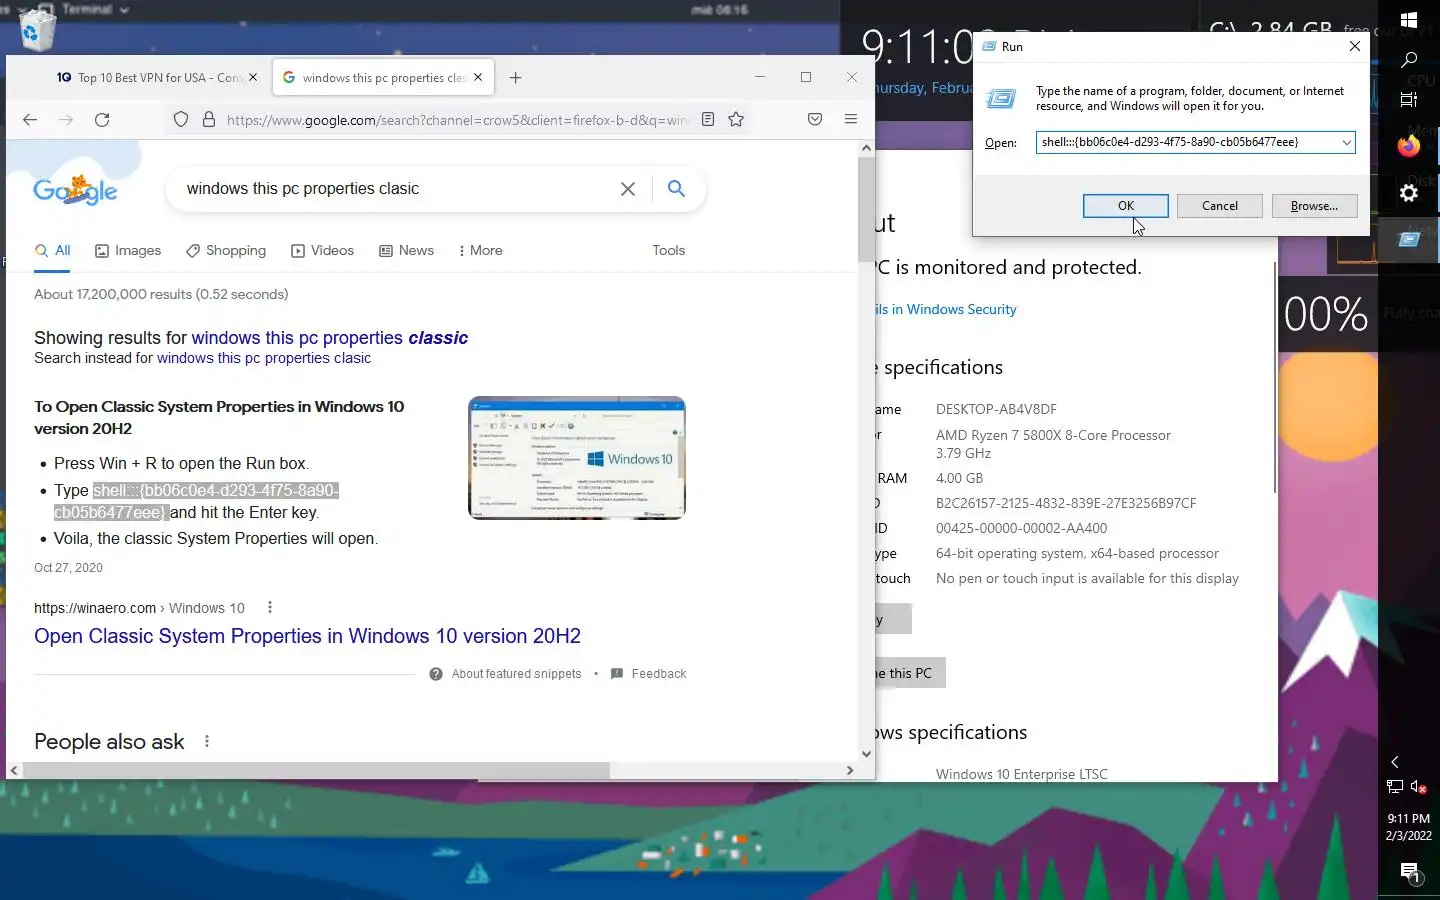Switch to Images results
Screen dimensions: 1440x900
coord(128,251)
